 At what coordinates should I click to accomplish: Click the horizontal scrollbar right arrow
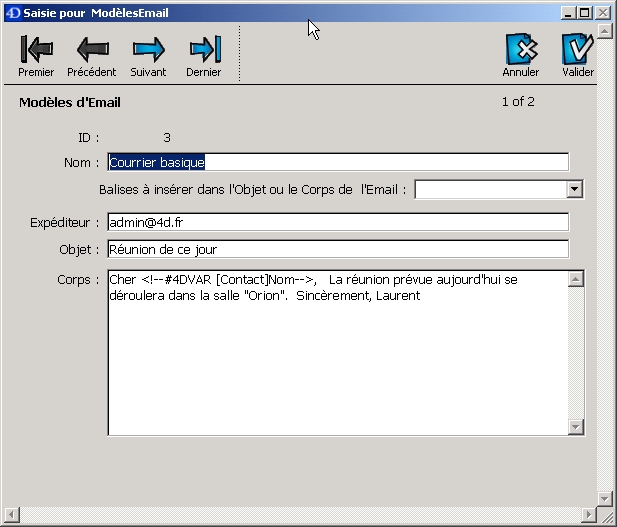point(589,514)
